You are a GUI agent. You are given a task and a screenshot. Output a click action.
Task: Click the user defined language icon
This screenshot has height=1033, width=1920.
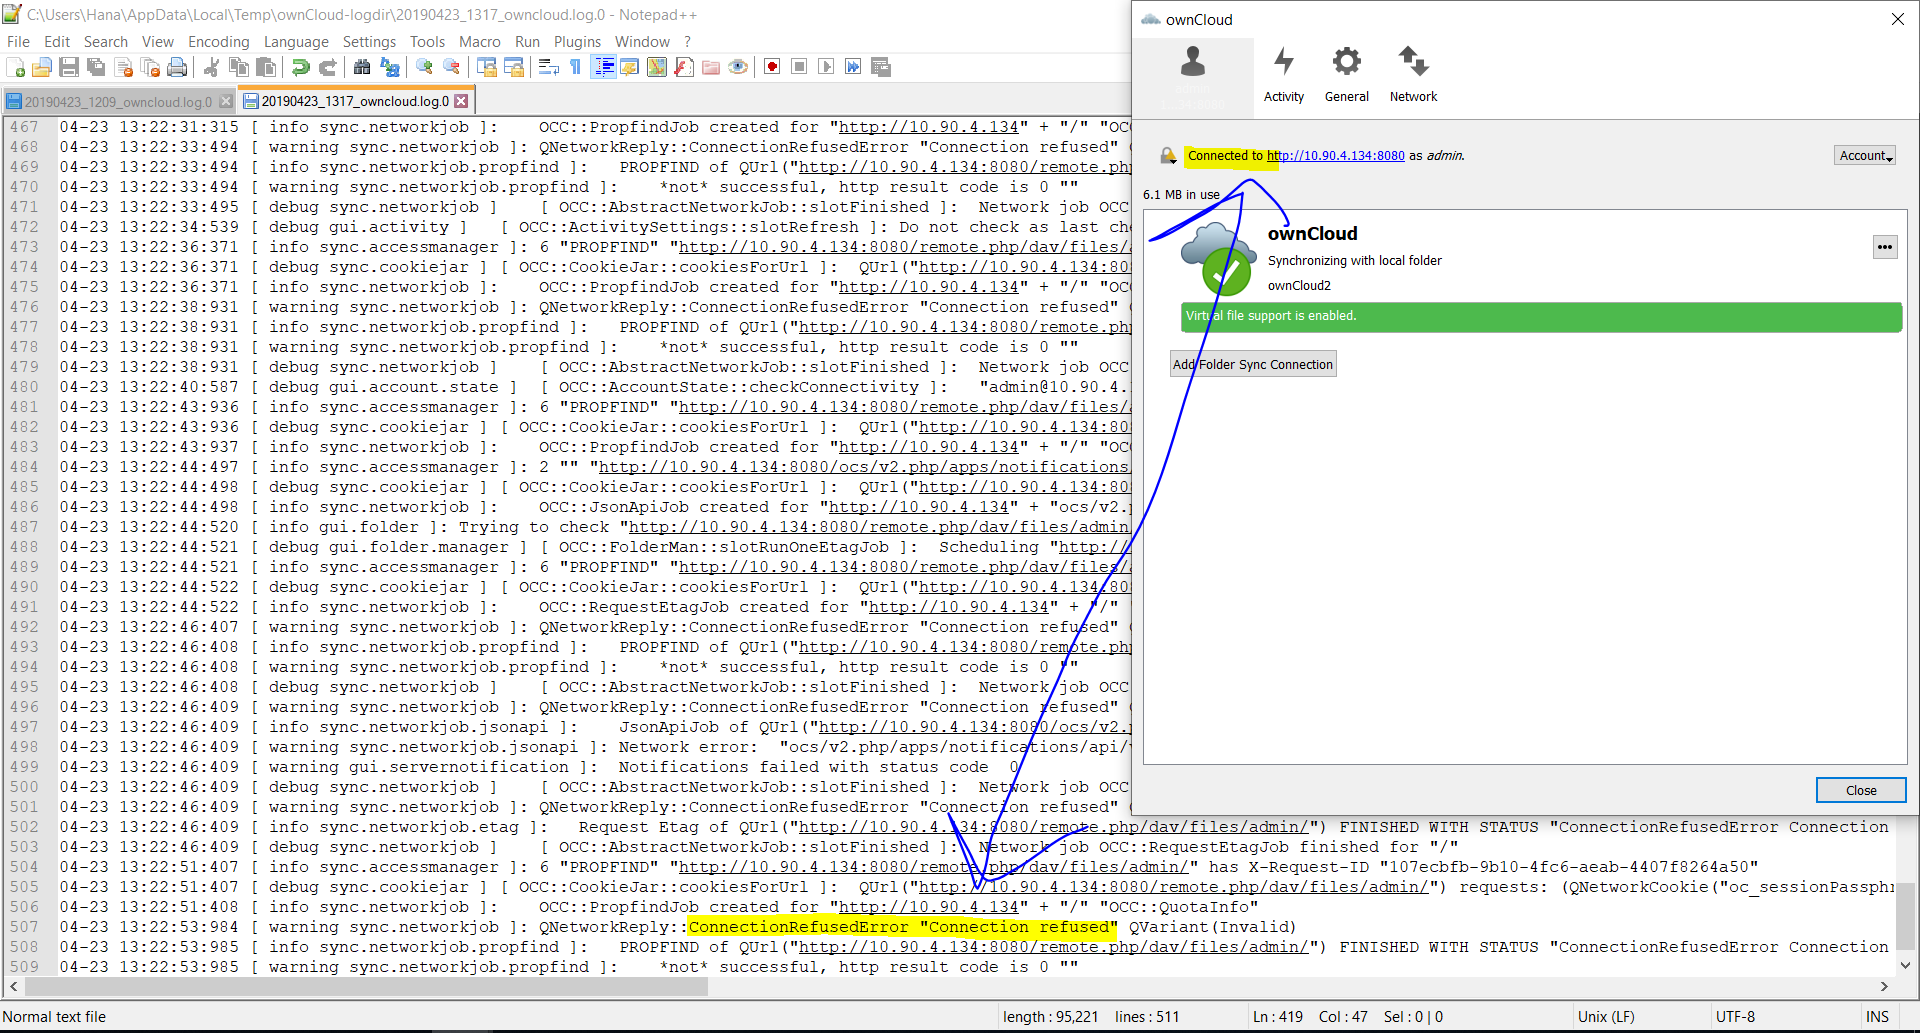tap(630, 67)
